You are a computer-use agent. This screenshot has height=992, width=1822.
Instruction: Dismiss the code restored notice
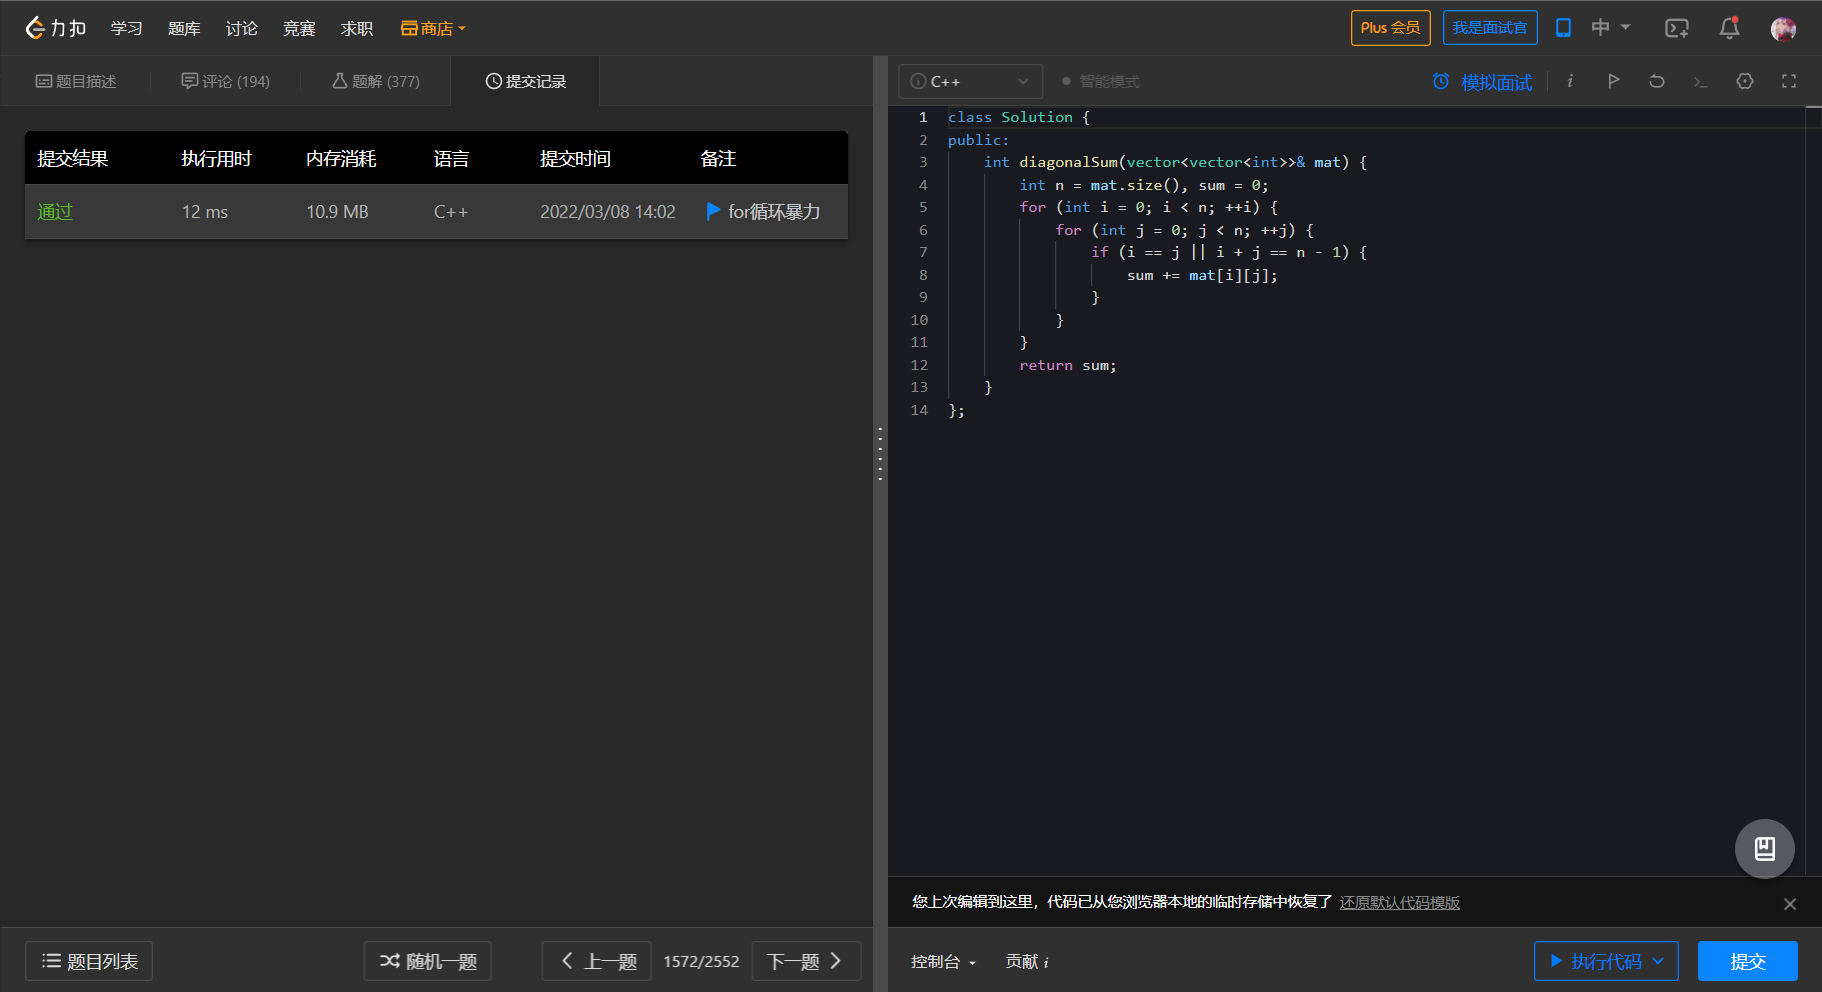pyautogui.click(x=1789, y=904)
